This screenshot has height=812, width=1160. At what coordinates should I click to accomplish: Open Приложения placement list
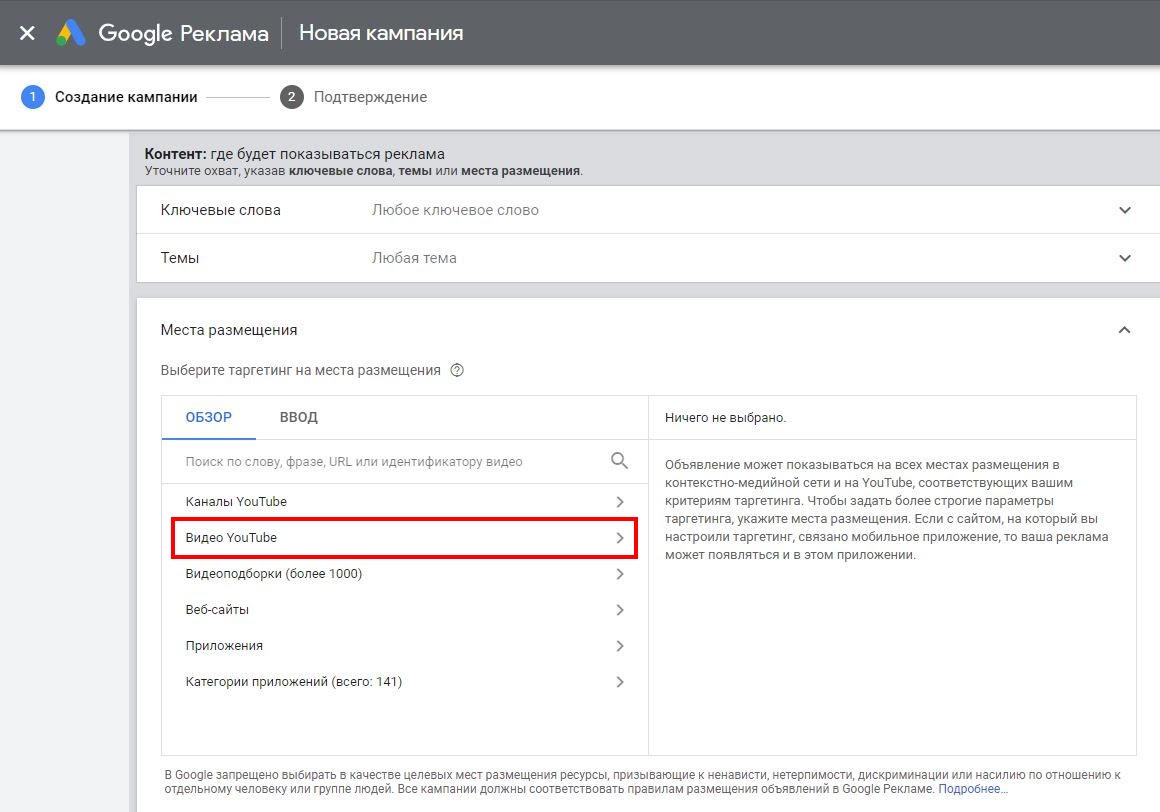(405, 646)
